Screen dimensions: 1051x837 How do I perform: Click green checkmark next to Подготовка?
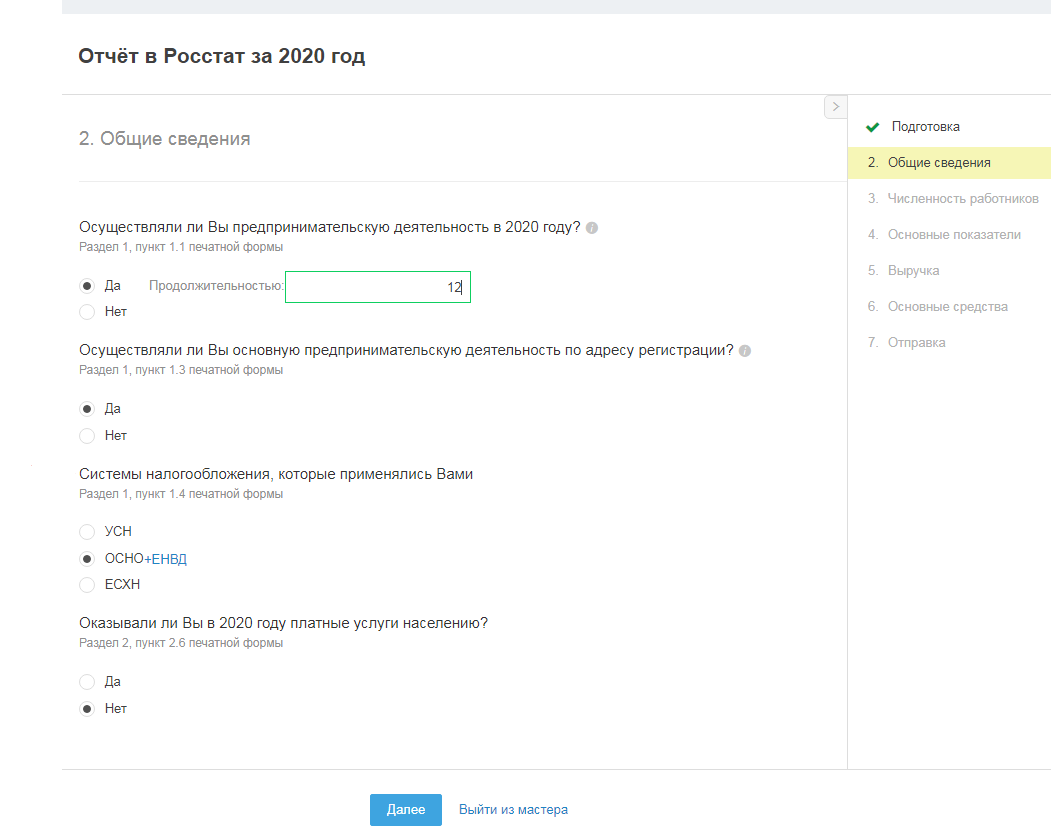point(872,127)
